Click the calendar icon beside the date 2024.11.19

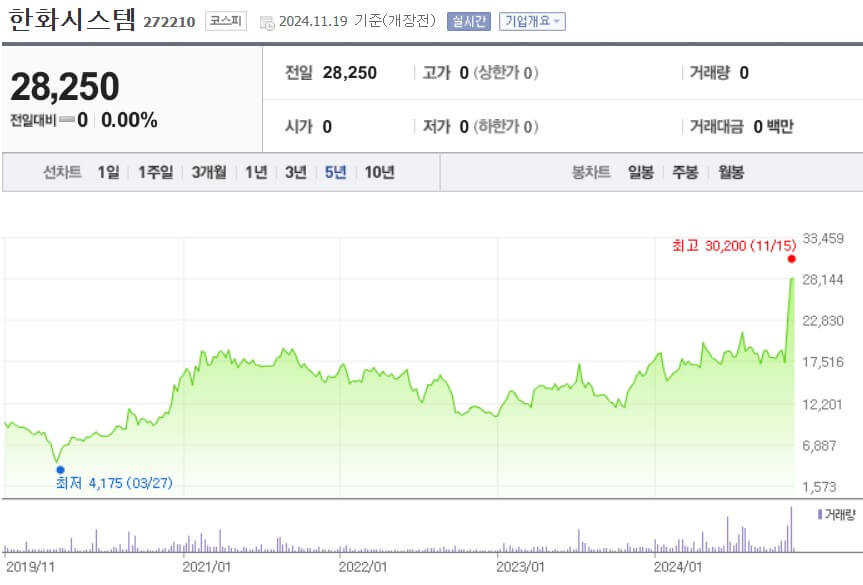(267, 23)
